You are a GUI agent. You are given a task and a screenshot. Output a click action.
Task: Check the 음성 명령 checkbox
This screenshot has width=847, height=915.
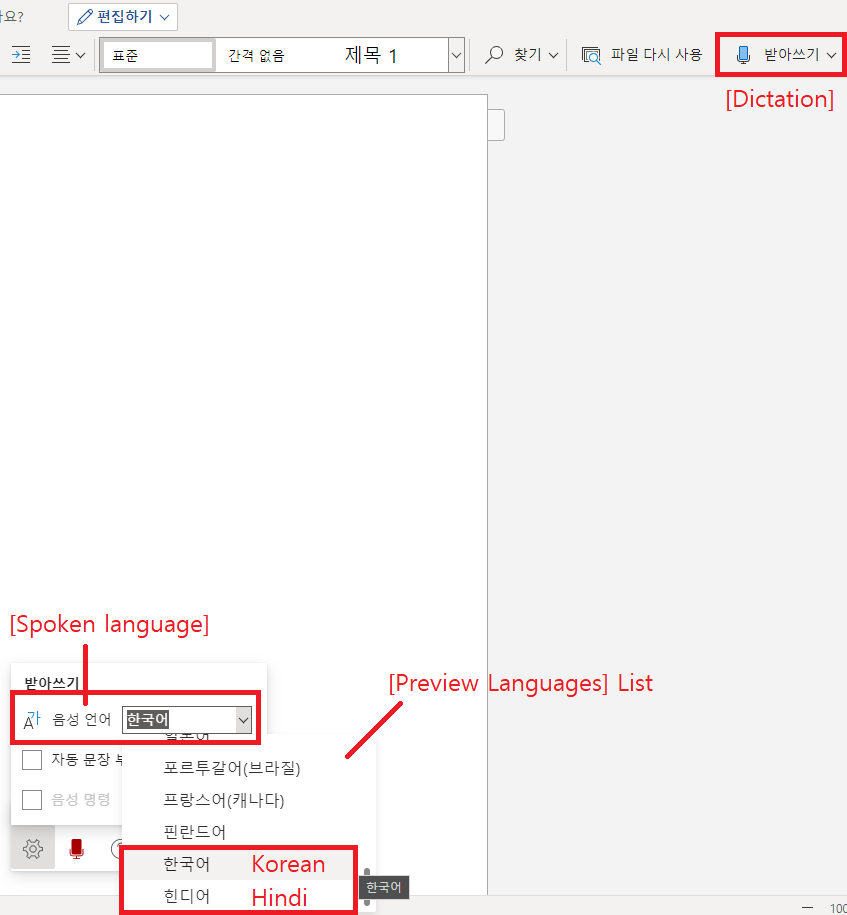32,799
